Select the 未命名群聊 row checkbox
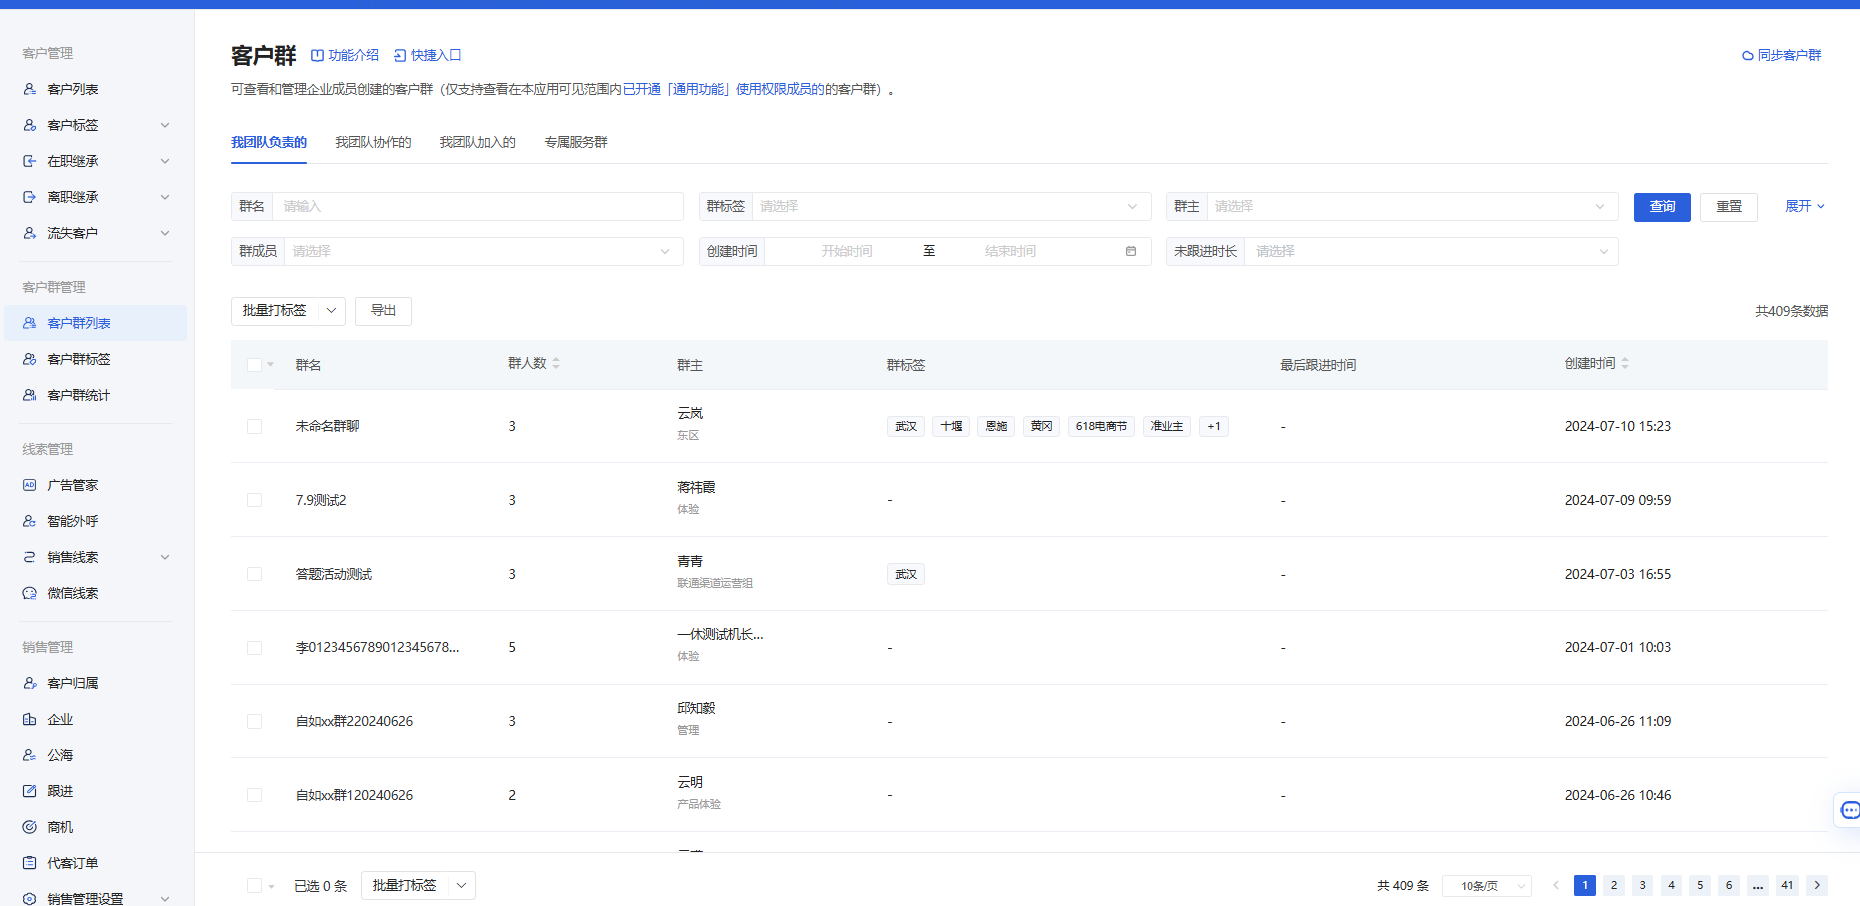 click(254, 426)
